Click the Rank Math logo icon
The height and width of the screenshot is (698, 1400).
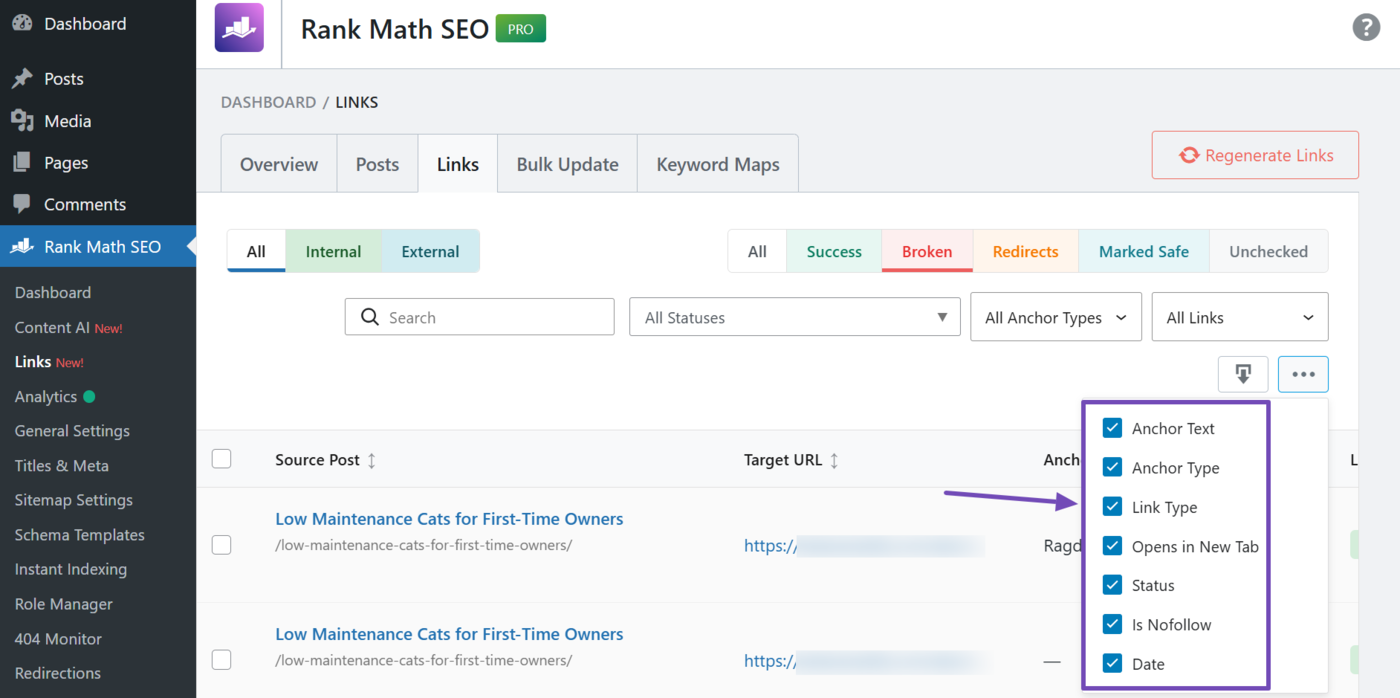239,27
